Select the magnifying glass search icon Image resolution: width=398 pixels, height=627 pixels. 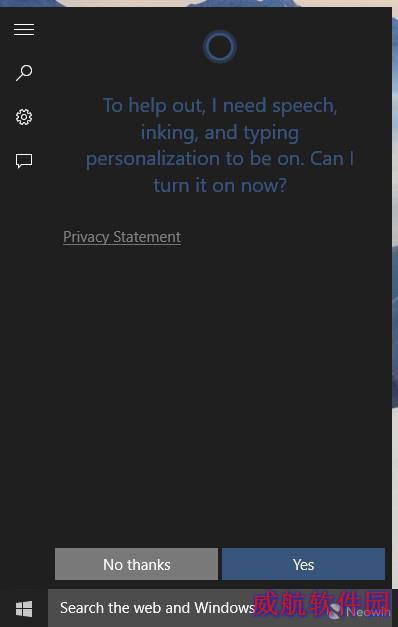click(24, 73)
